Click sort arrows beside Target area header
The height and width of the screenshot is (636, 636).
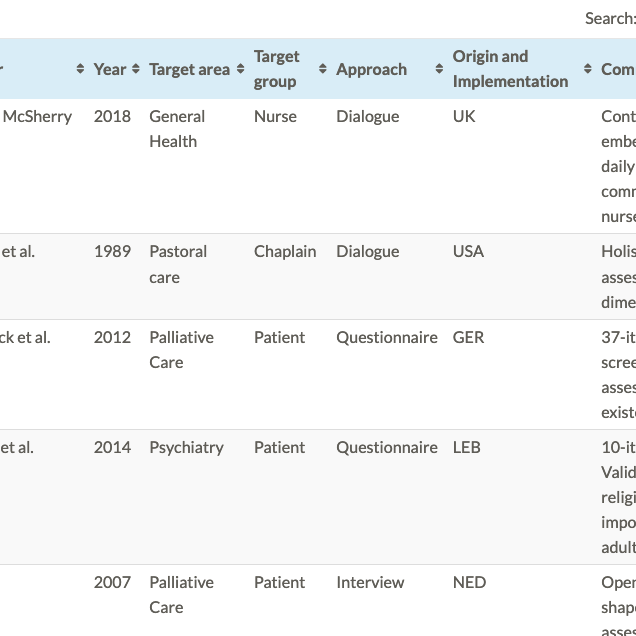[241, 69]
